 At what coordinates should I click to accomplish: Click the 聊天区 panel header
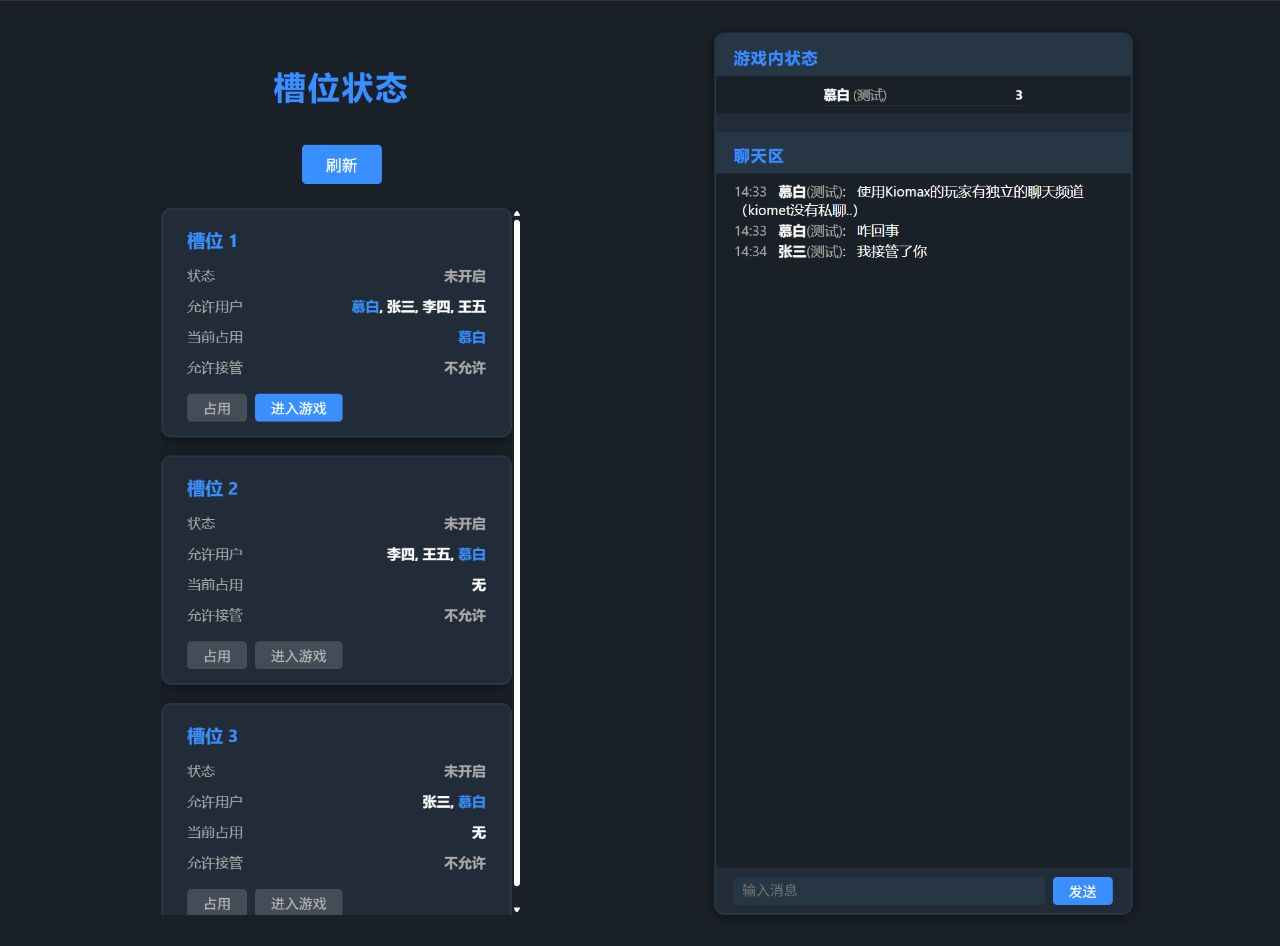(758, 156)
